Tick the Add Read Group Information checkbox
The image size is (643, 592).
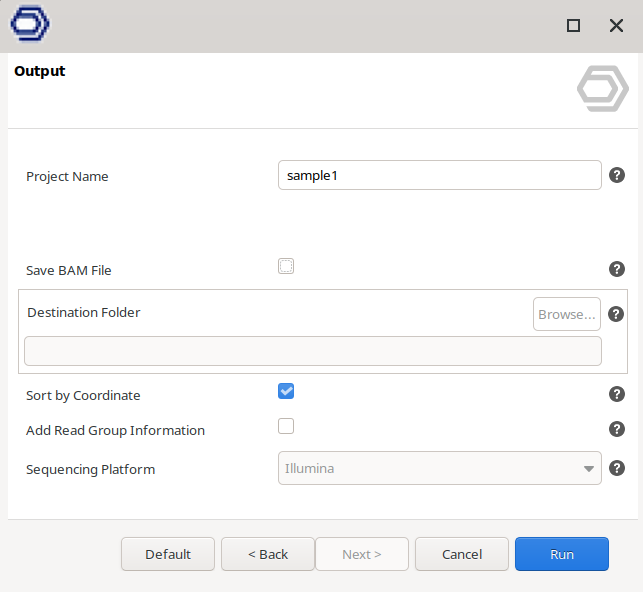(x=286, y=426)
